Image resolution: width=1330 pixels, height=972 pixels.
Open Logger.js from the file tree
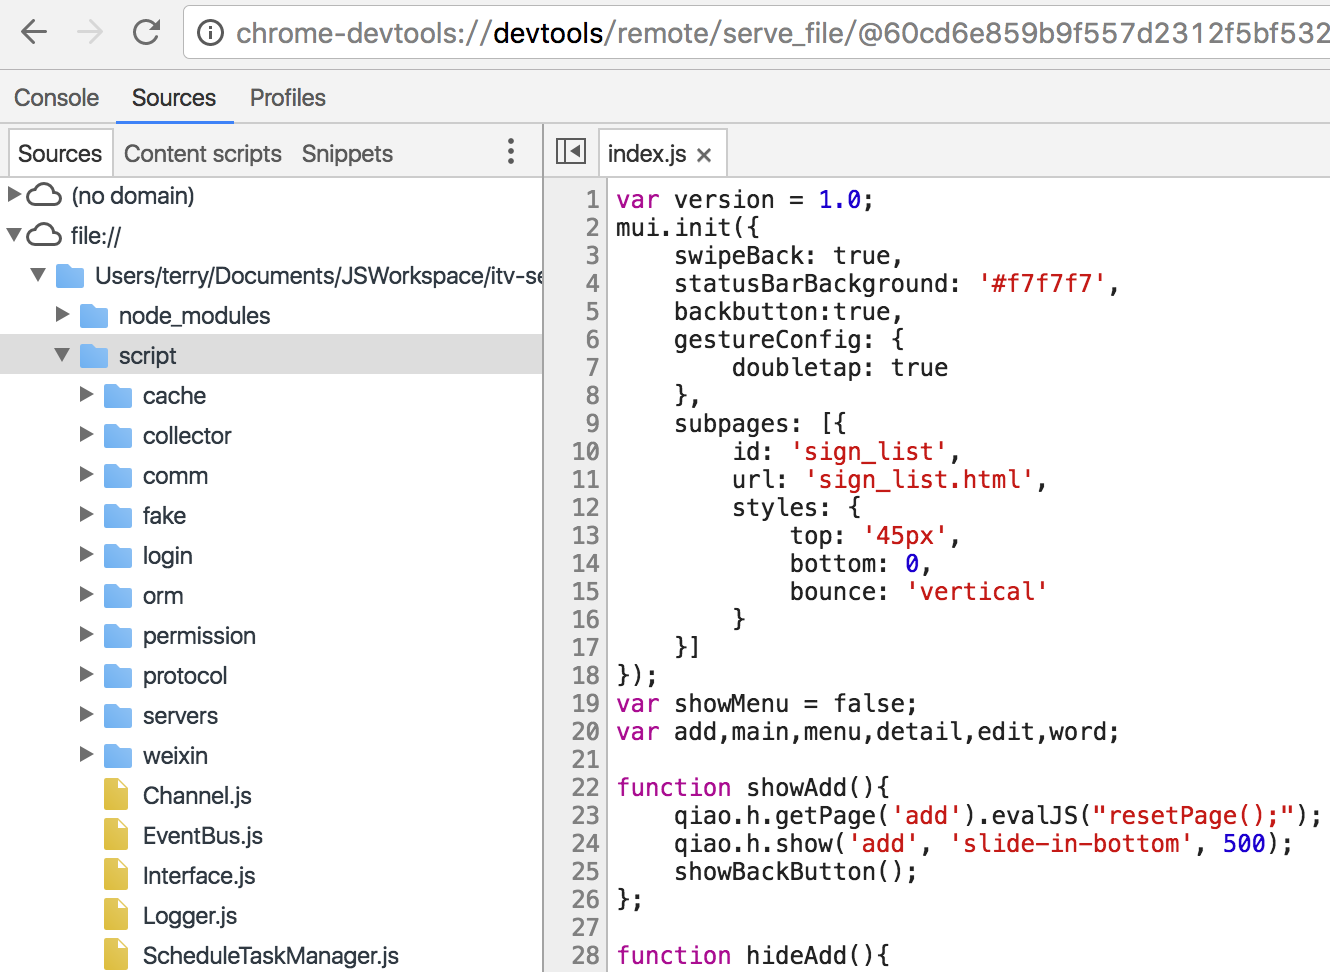click(x=190, y=916)
